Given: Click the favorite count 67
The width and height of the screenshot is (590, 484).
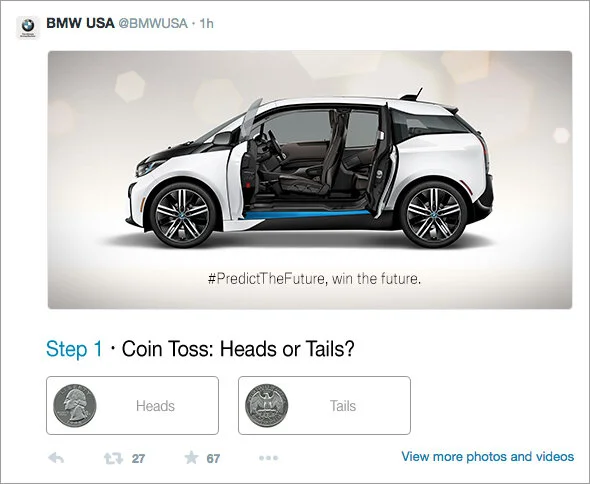Looking at the screenshot, I should 213,458.
